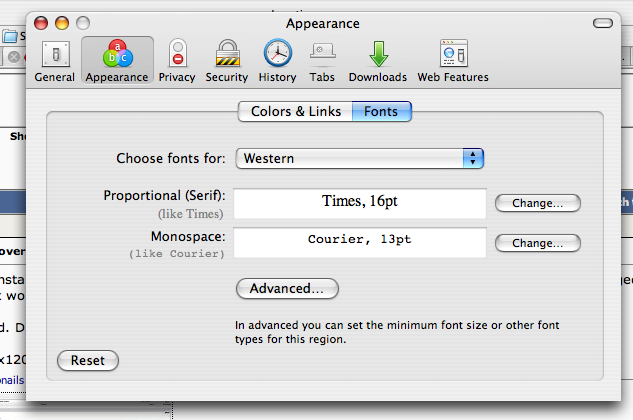633x420 pixels.
Task: Select the Appearance preferences icon
Action: coord(117,61)
